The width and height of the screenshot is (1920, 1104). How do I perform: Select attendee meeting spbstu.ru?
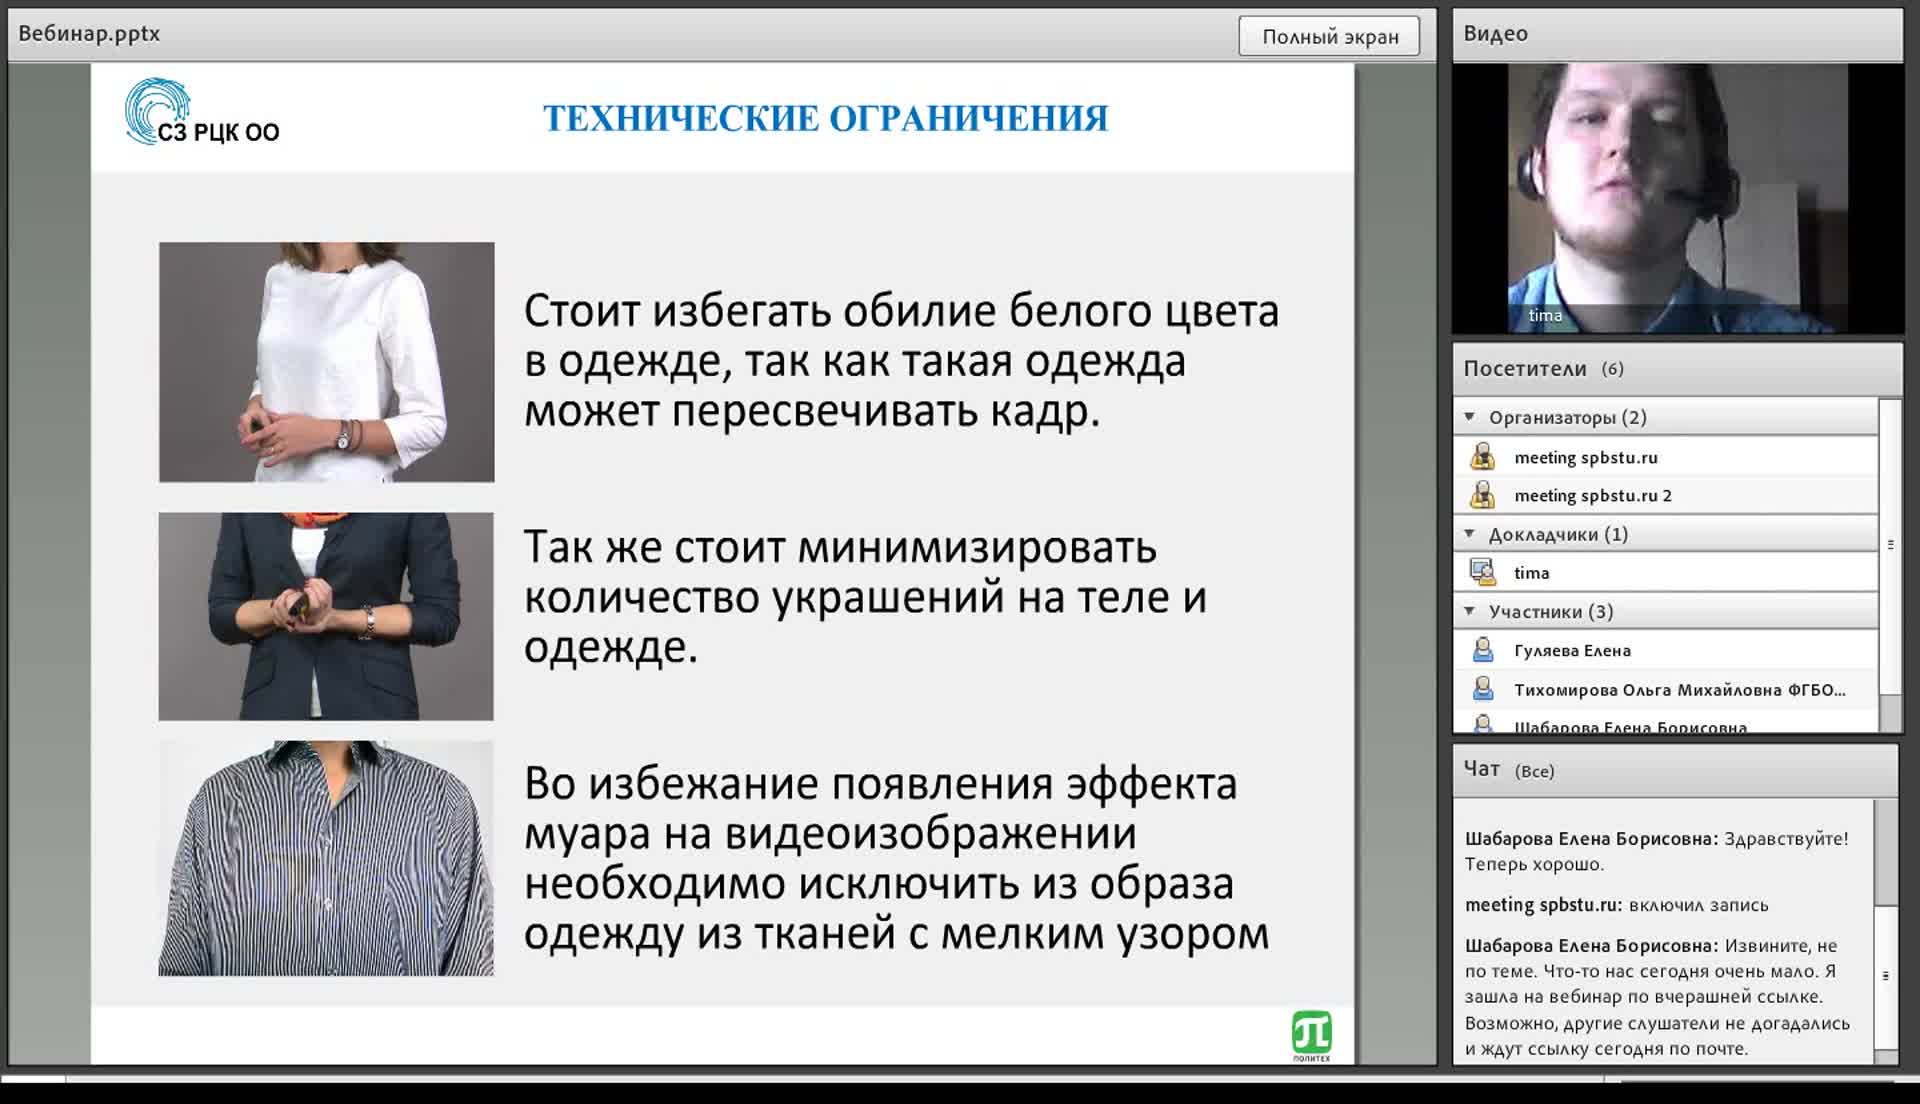pyautogui.click(x=1666, y=457)
